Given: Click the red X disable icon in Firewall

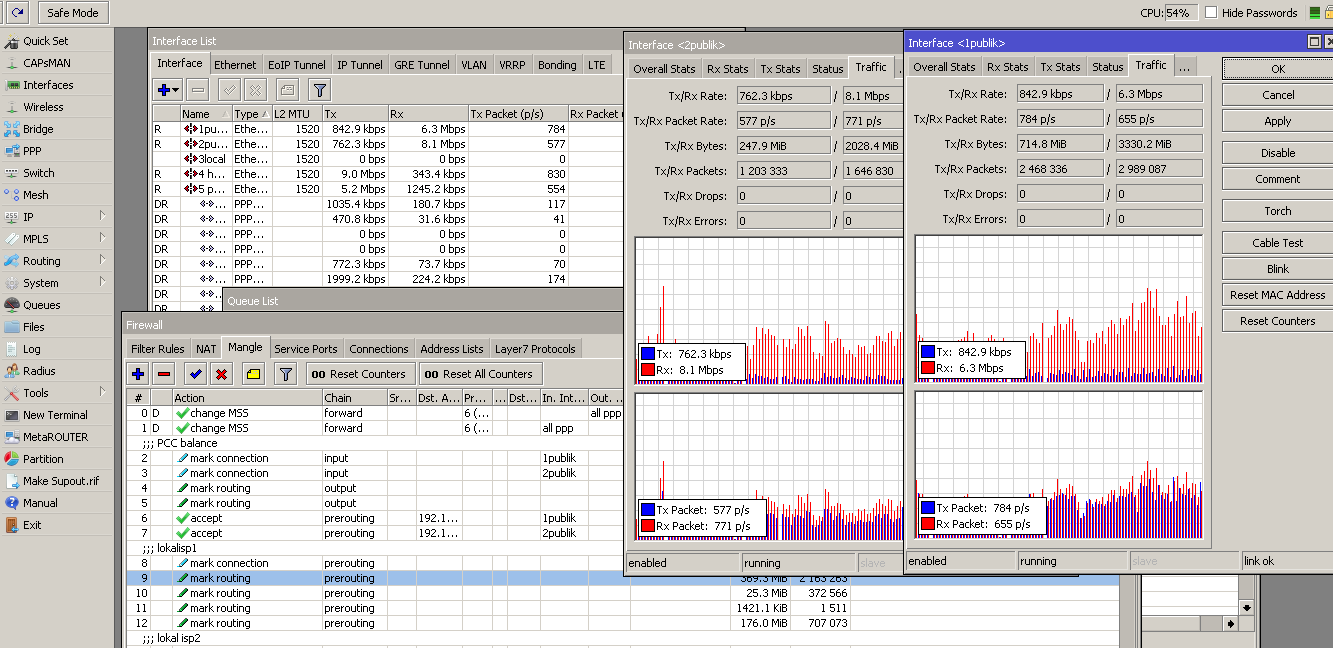Looking at the screenshot, I should pyautogui.click(x=222, y=374).
